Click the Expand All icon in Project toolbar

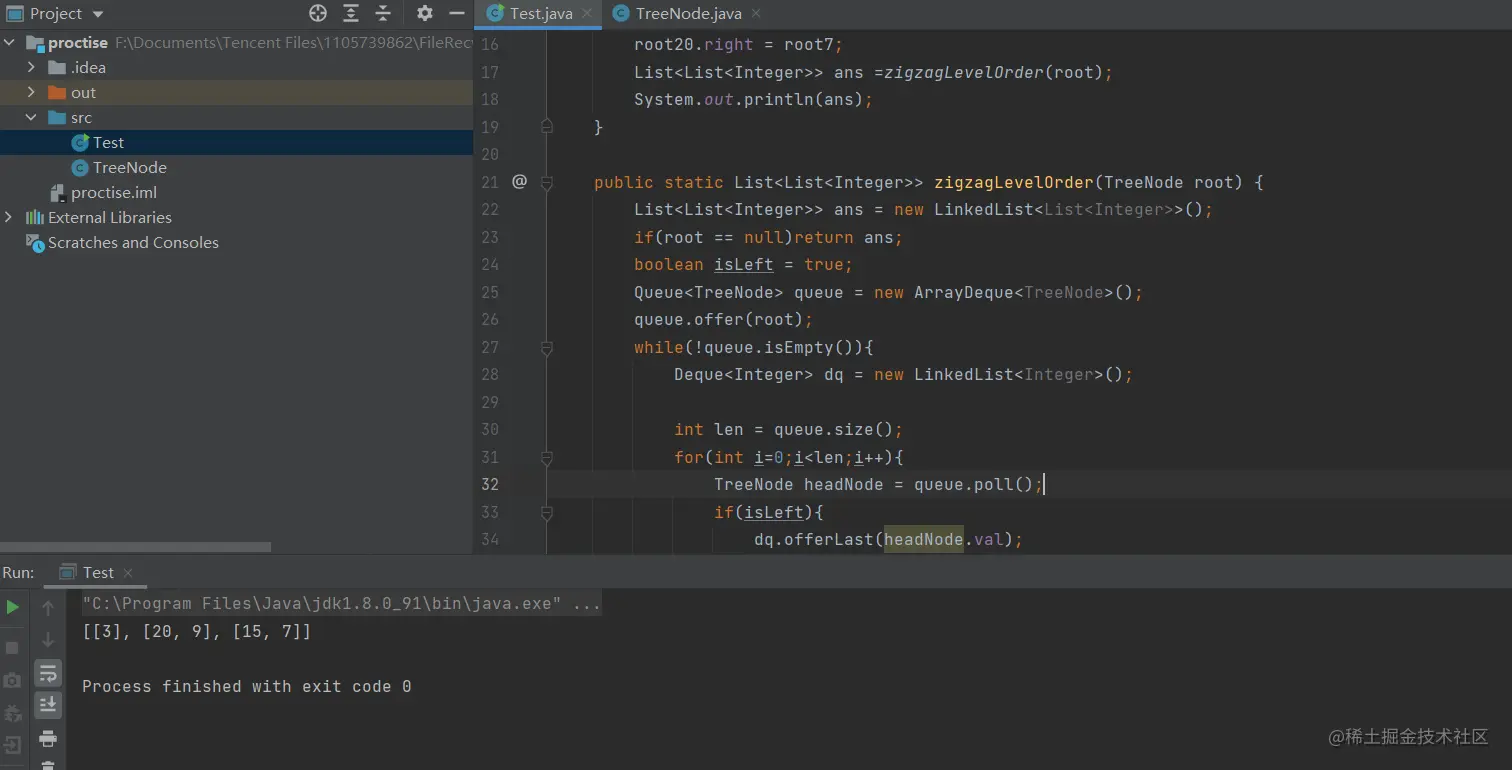(351, 13)
